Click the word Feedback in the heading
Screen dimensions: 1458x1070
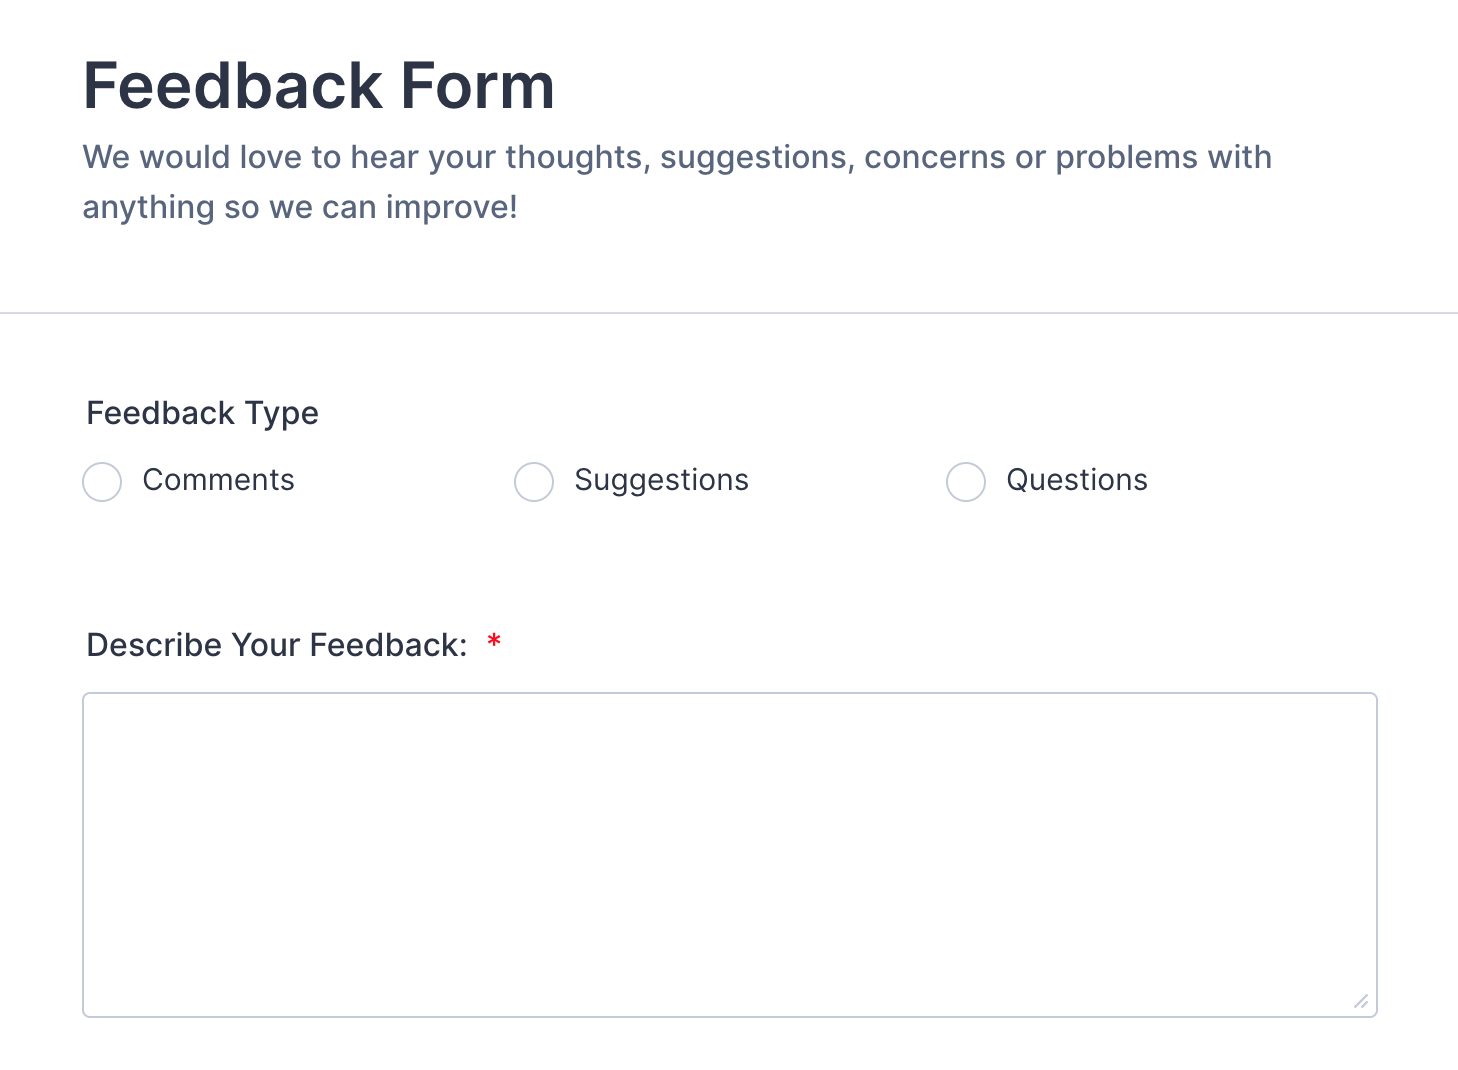click(232, 86)
